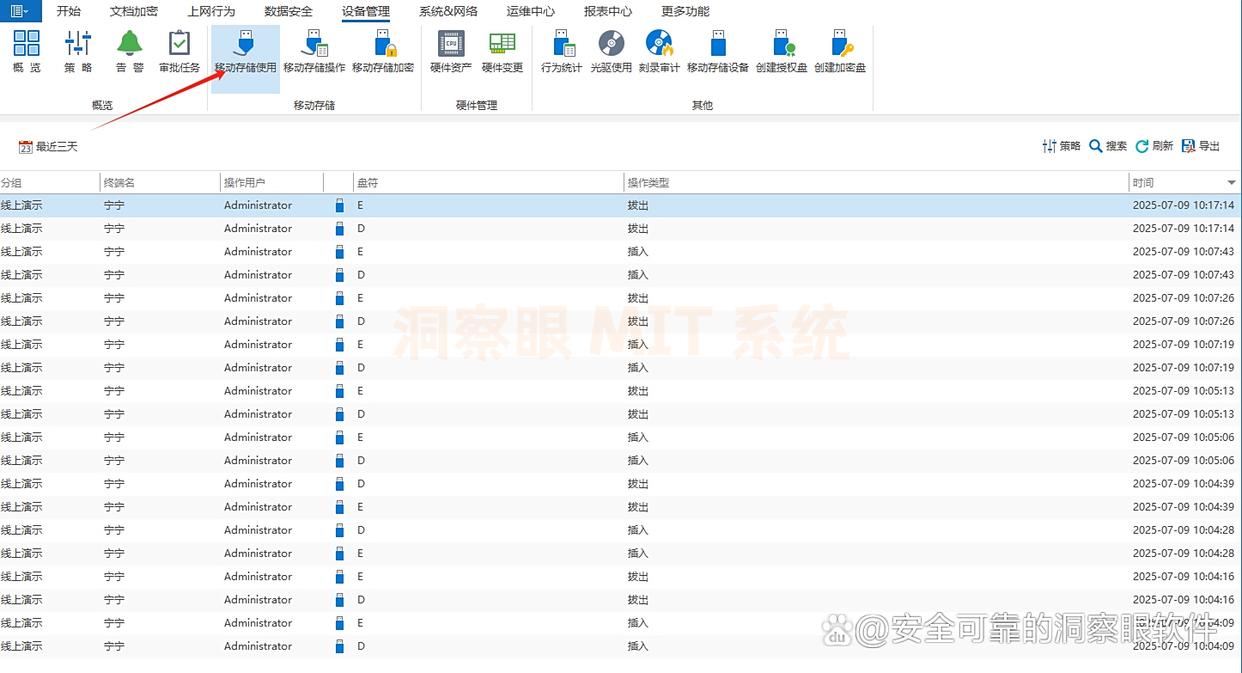Select timestamp 2025-07-09 10:04:39 in row E
The image size is (1242, 673).
[x=1183, y=507]
